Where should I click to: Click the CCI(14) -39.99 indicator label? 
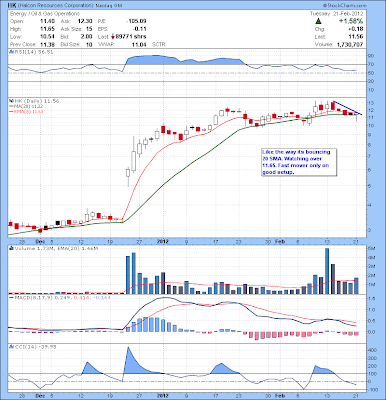click(x=35, y=347)
